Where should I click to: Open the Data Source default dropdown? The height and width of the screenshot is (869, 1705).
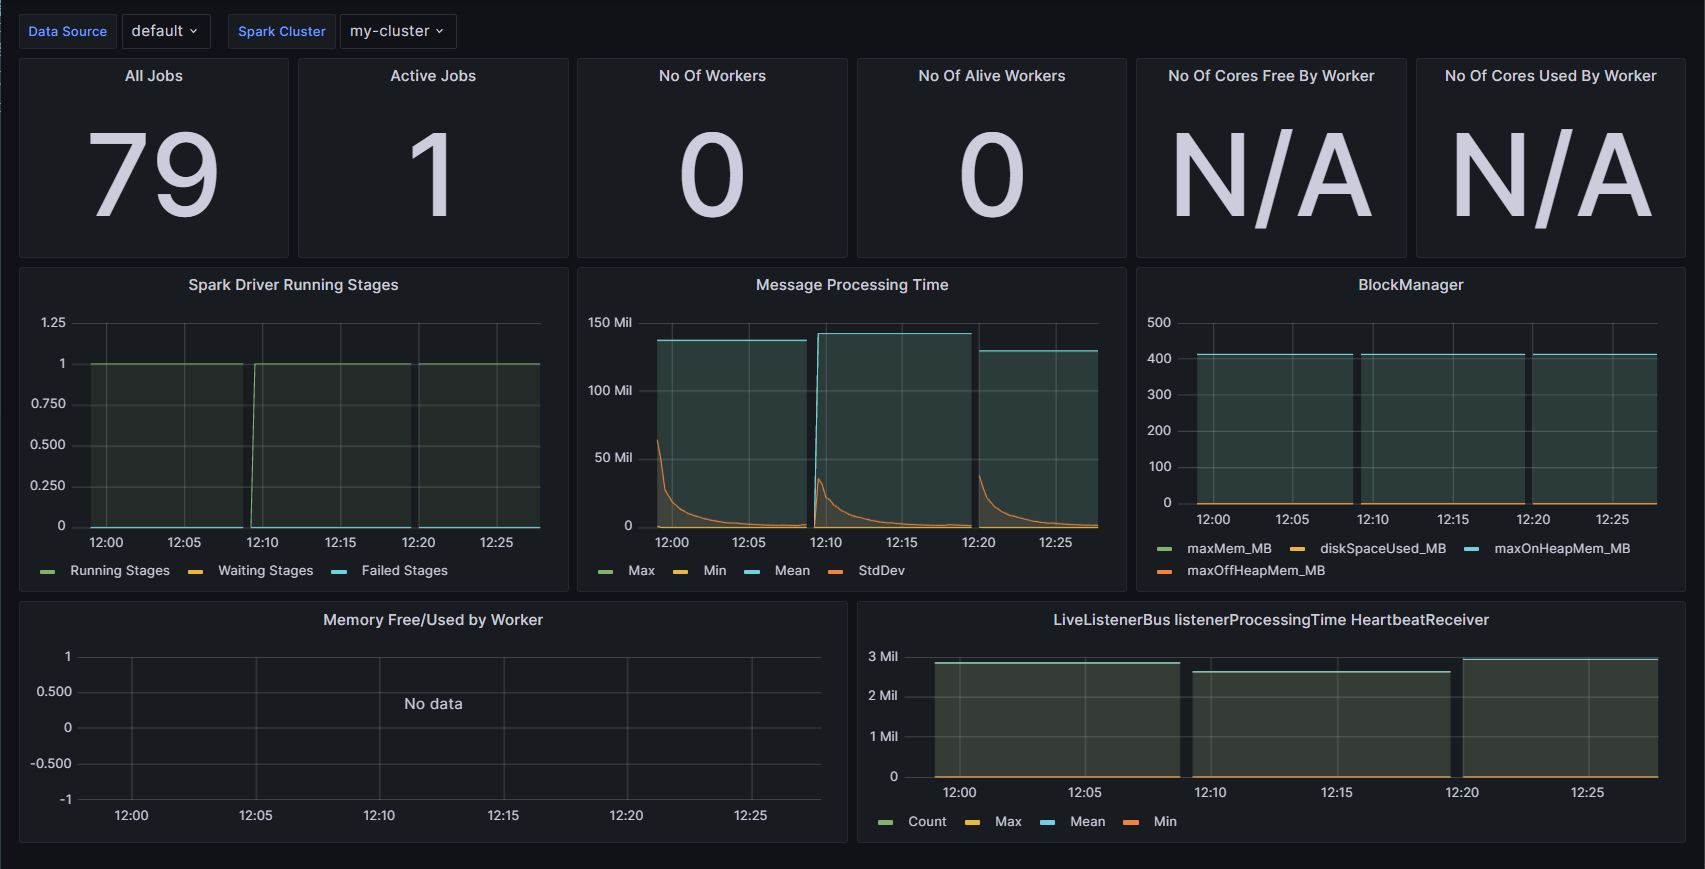pos(165,31)
